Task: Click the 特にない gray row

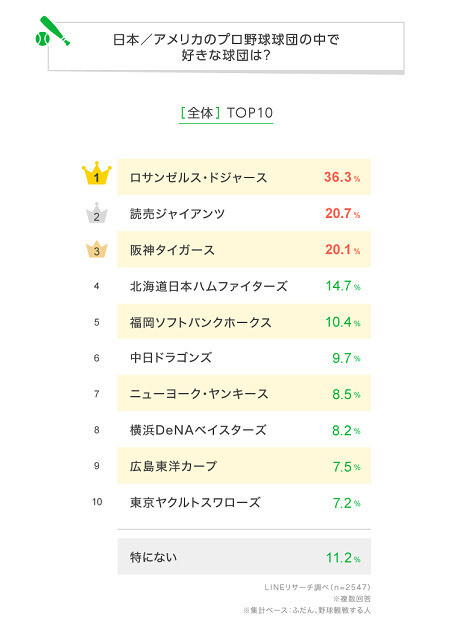Action: pyautogui.click(x=244, y=556)
